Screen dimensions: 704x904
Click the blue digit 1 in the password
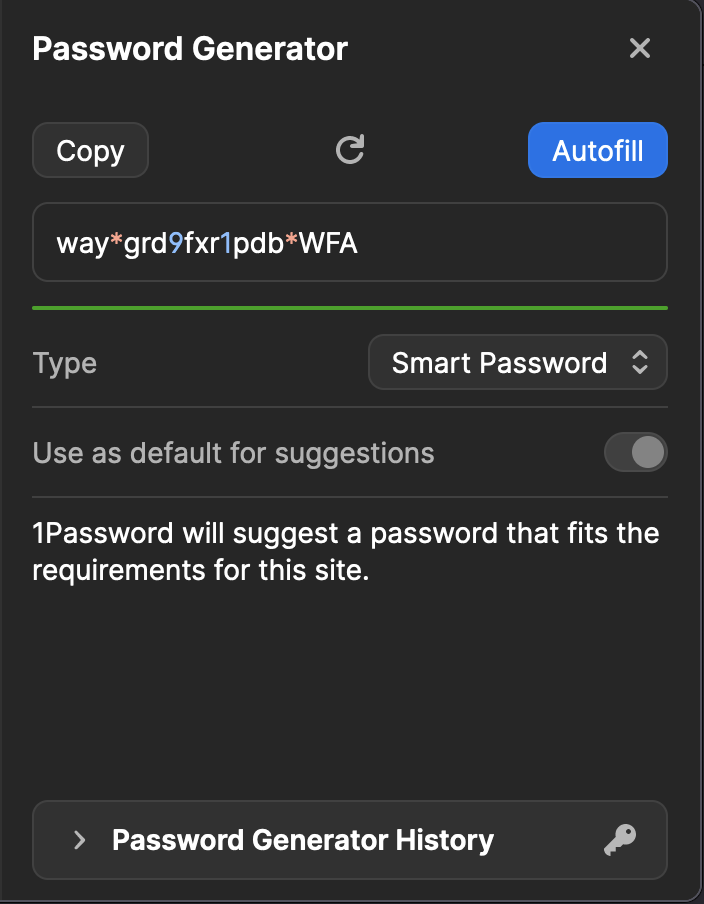coord(227,243)
